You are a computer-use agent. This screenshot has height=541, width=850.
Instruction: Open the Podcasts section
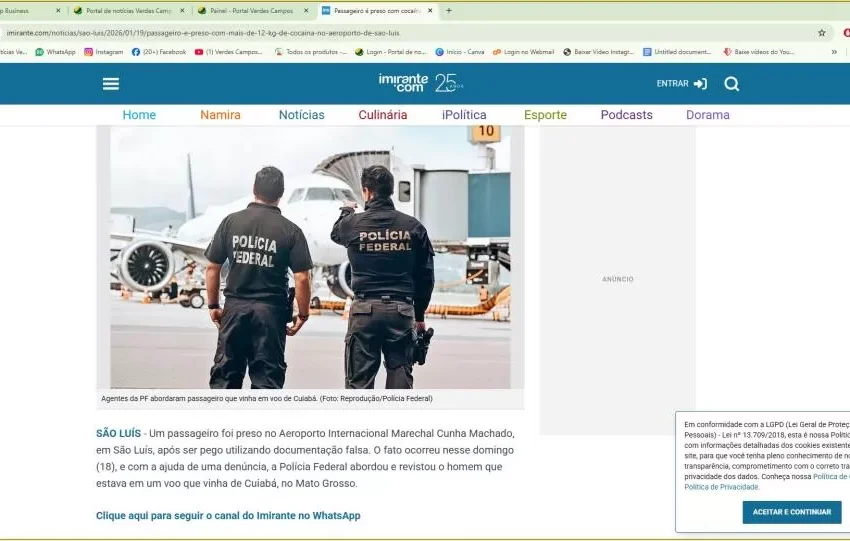(x=627, y=115)
